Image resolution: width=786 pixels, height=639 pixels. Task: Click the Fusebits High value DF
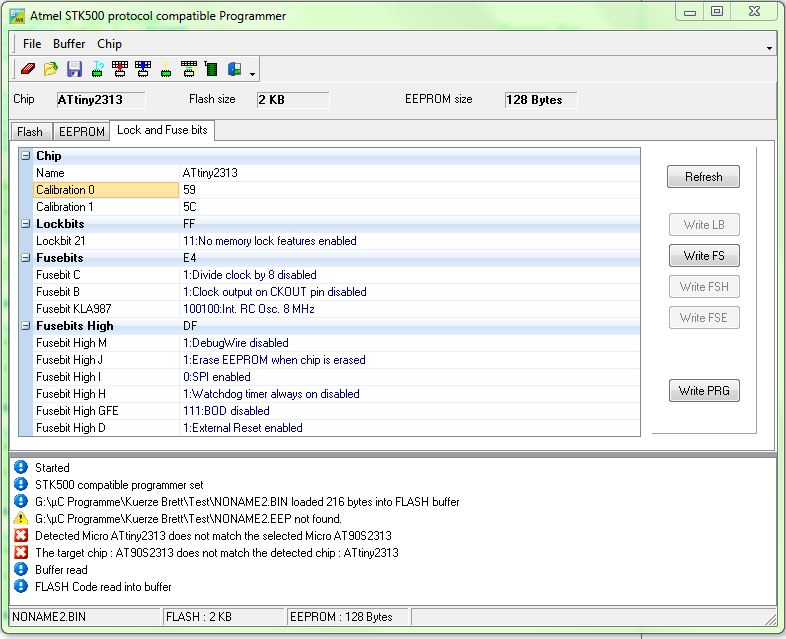(190, 326)
